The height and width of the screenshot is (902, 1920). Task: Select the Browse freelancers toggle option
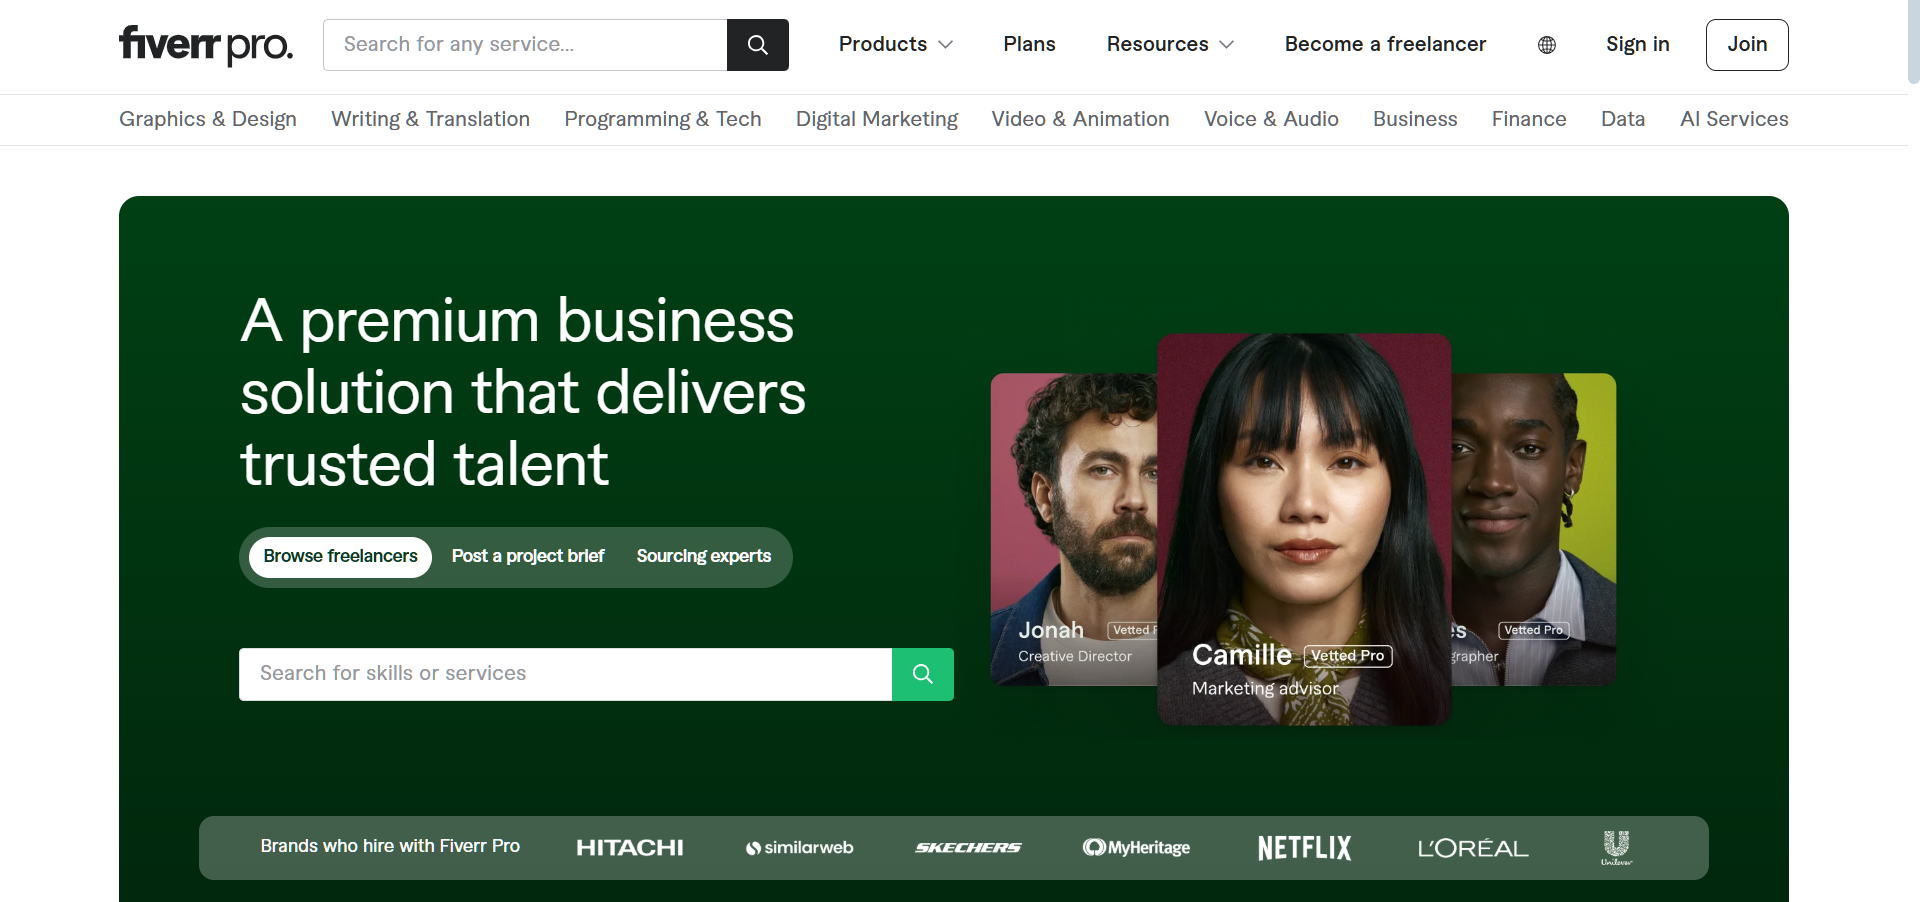point(340,557)
